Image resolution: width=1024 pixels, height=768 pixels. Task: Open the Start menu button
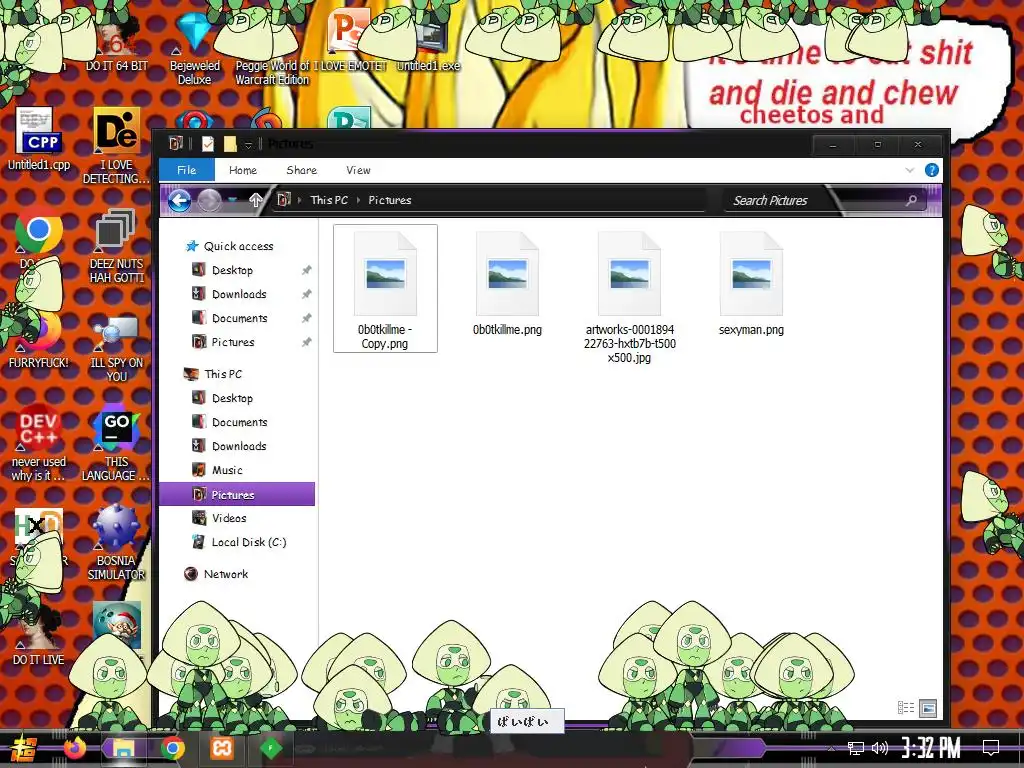24,748
